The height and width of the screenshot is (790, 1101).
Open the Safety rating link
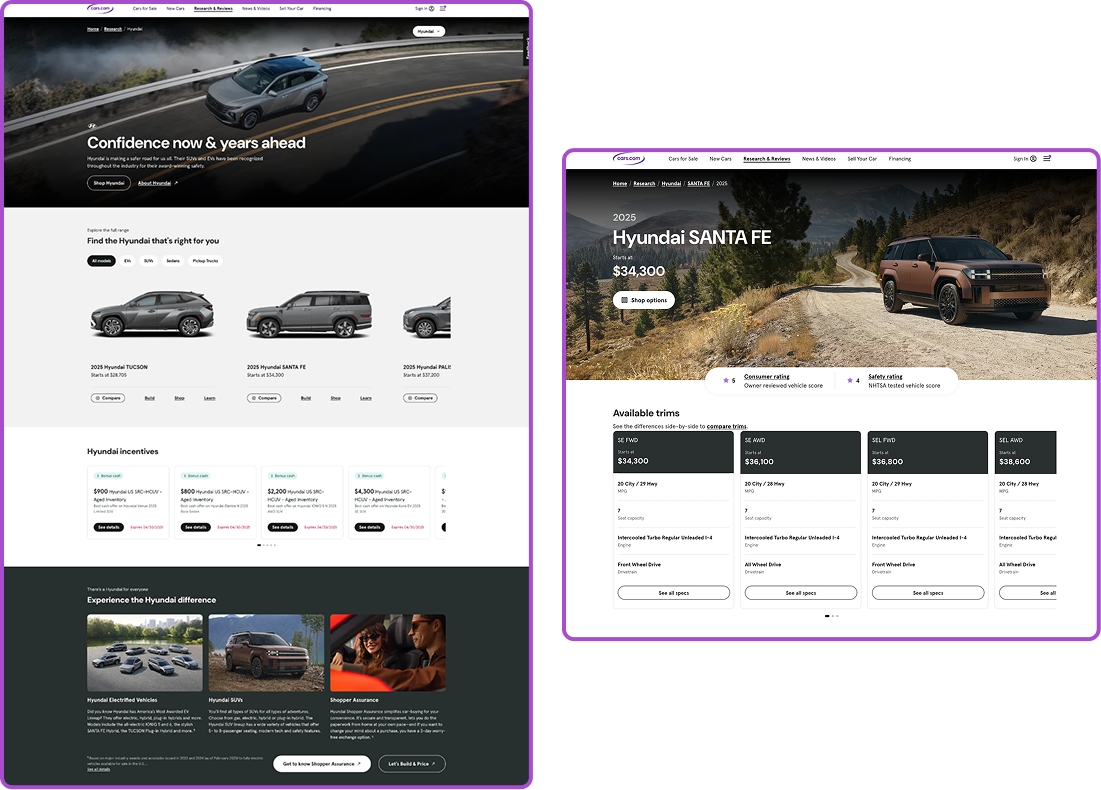885,376
